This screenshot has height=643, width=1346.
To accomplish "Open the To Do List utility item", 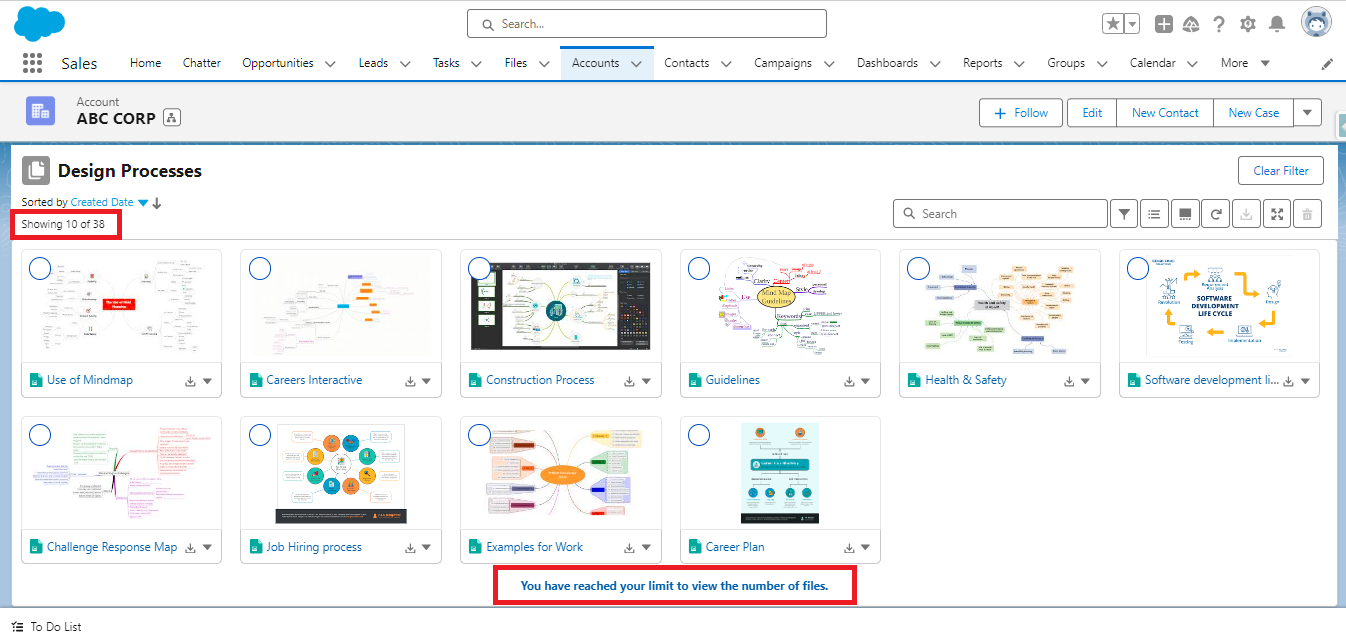I will tap(47, 627).
